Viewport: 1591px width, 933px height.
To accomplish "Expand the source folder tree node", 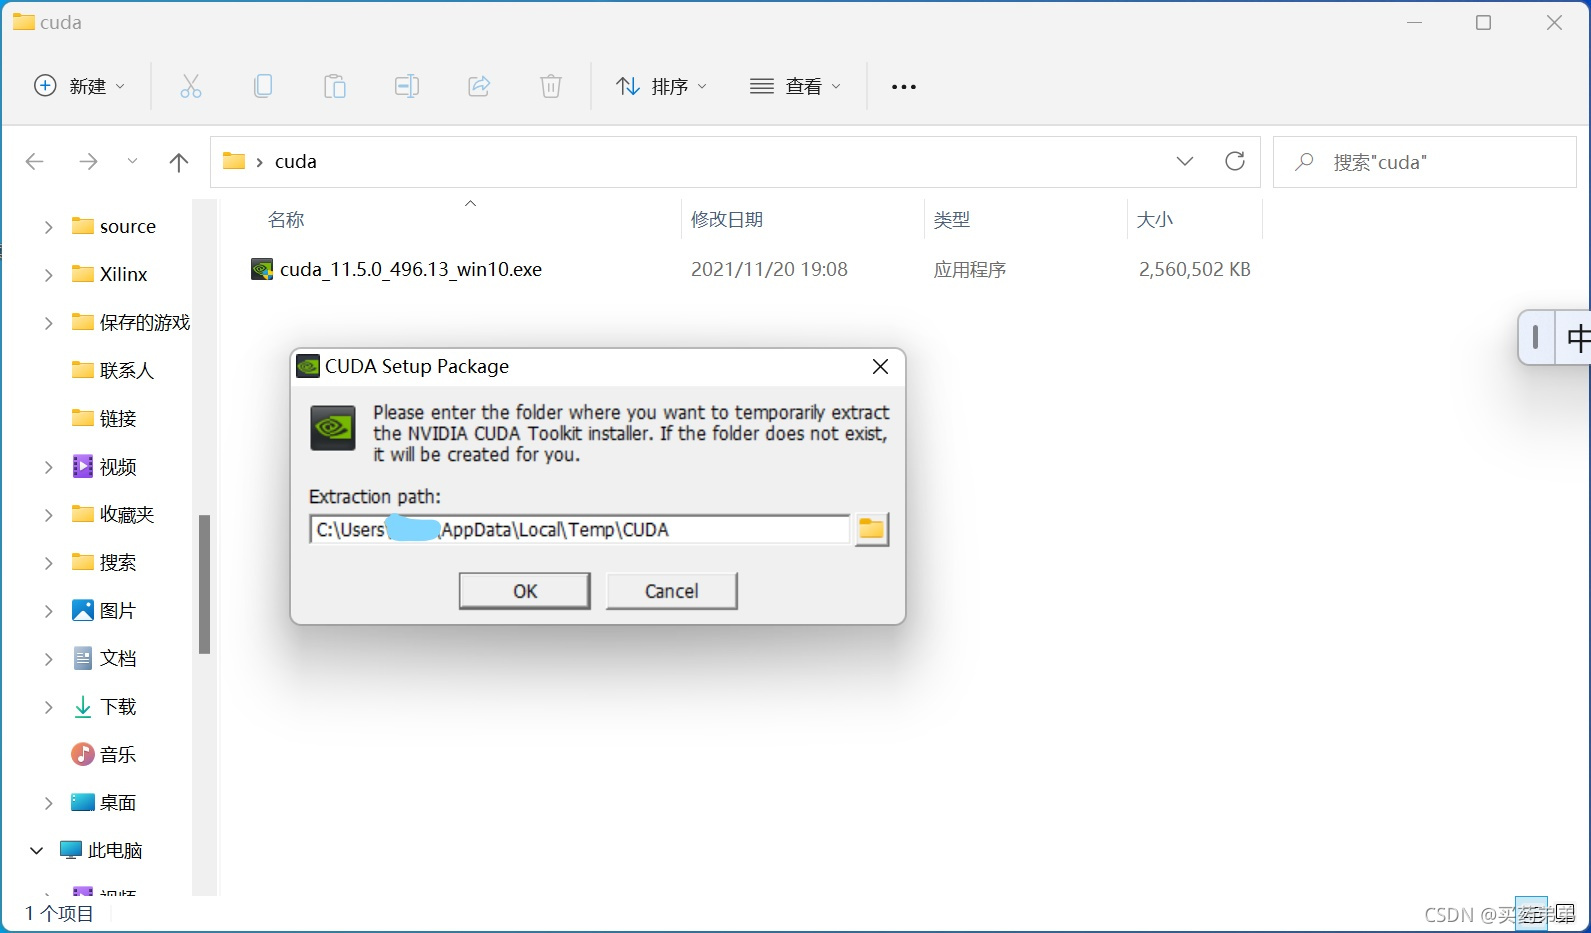I will 48,227.
